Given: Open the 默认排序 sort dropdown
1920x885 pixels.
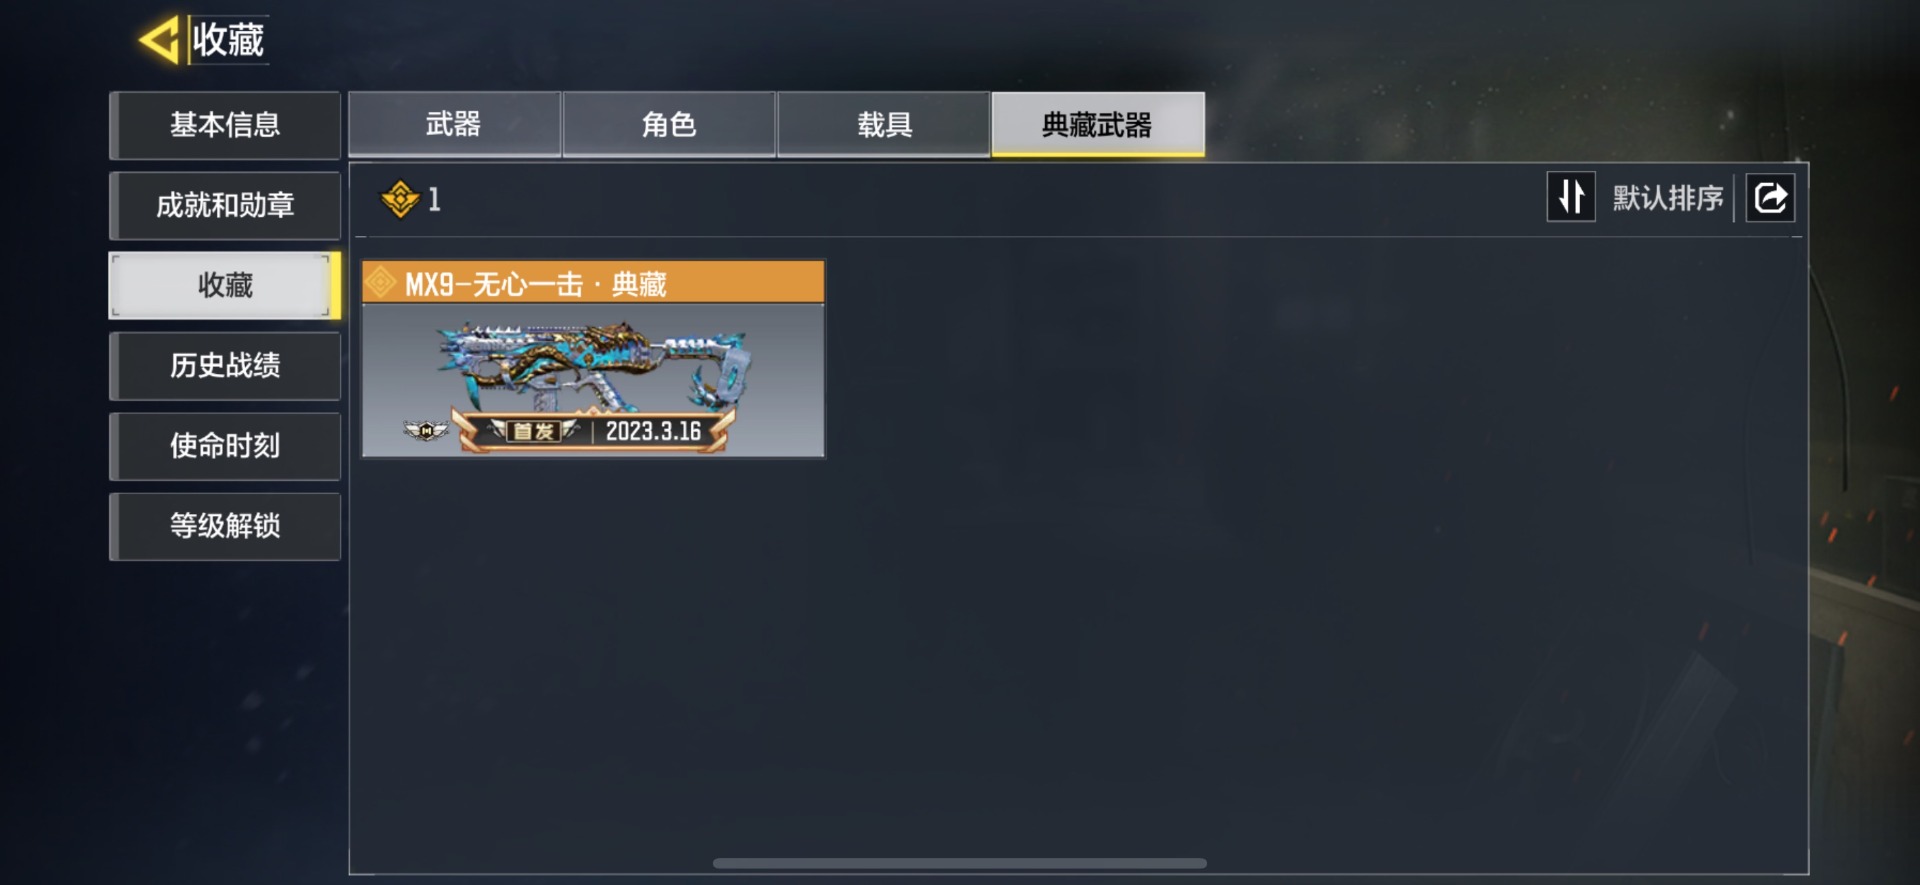Looking at the screenshot, I should coord(1667,198).
